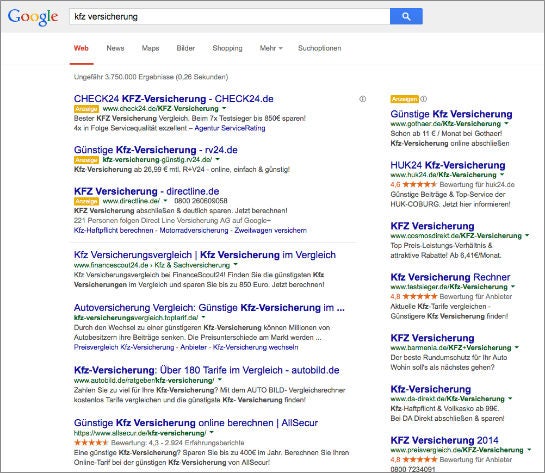Open dropdown arrow next to preisvergleich.de URL

529,450
